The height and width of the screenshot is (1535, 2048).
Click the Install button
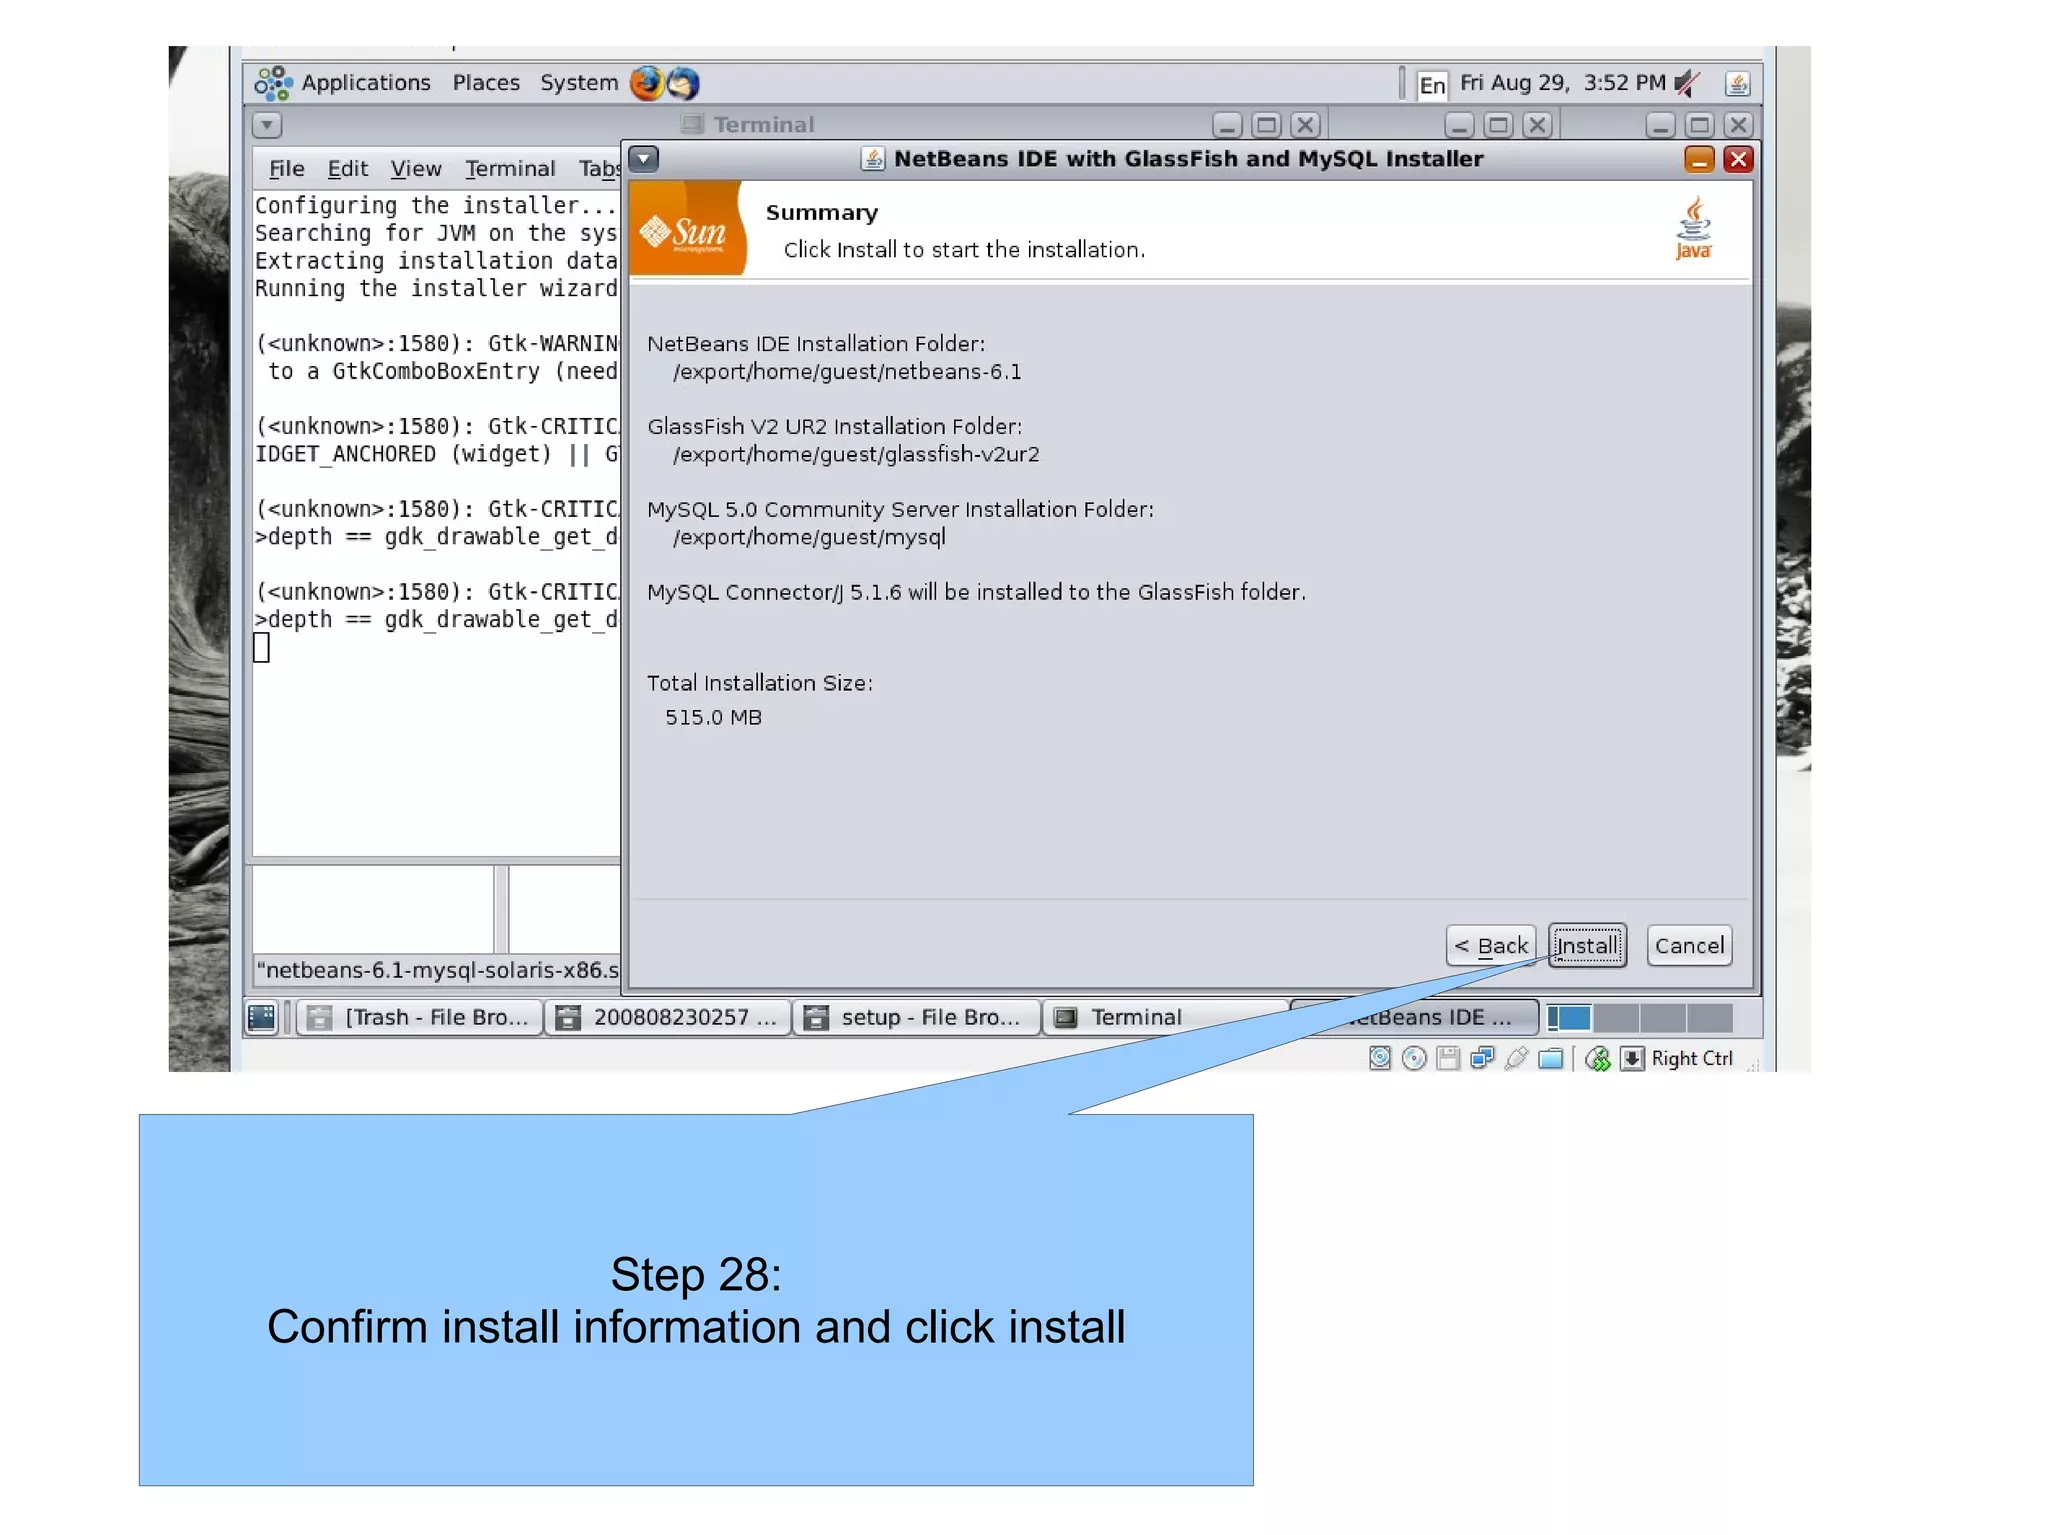[x=1587, y=945]
